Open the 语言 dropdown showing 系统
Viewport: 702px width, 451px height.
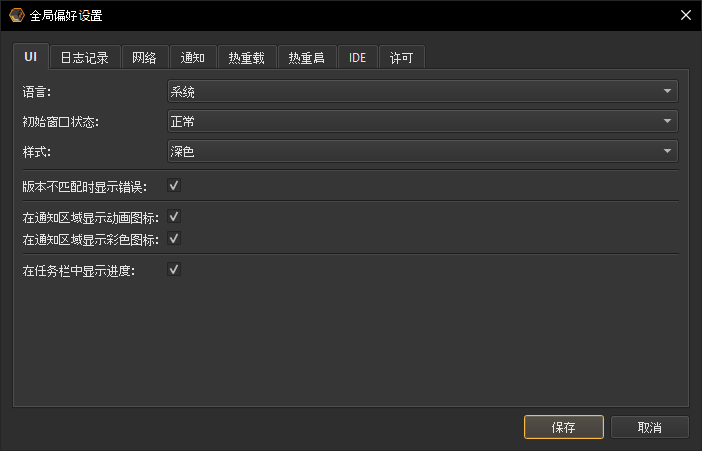coord(422,91)
